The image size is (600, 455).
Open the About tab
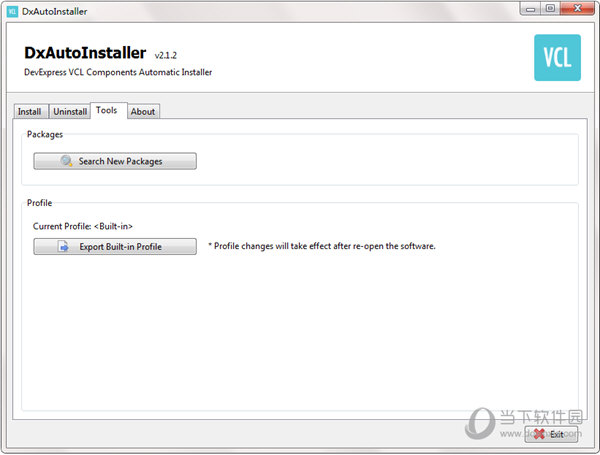coord(143,112)
